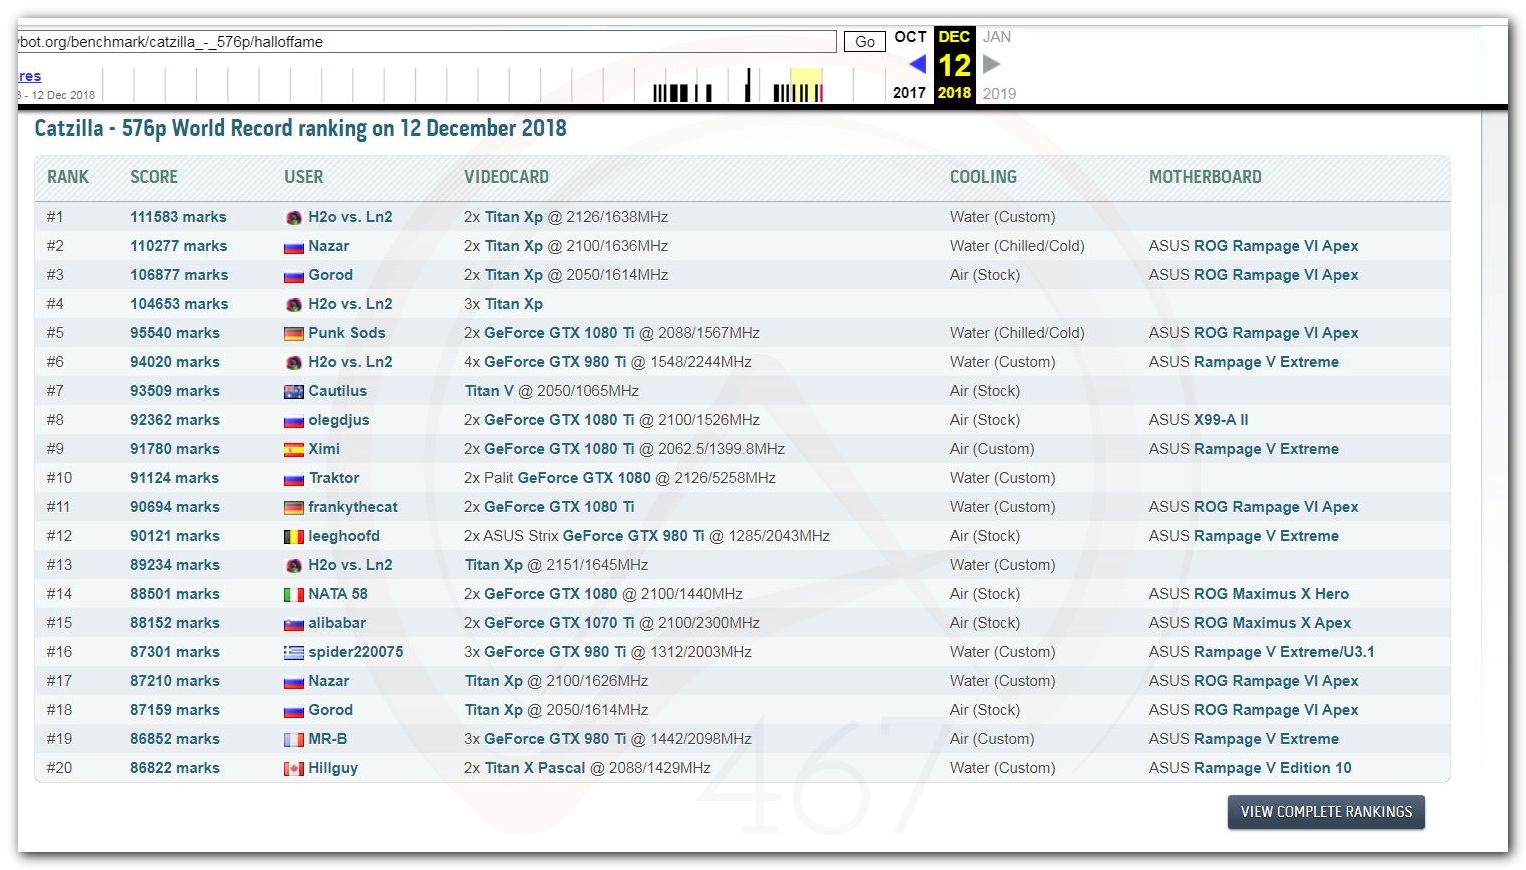The width and height of the screenshot is (1526, 870).
Task: Click the Italian flag next to NATA 58
Action: tap(294, 594)
